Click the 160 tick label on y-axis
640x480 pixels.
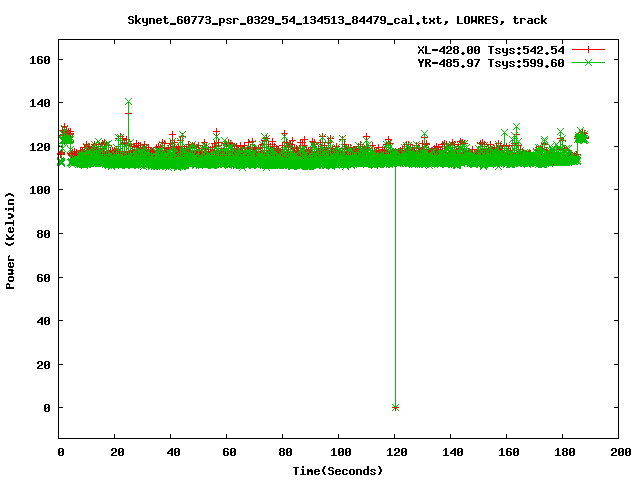click(x=40, y=60)
